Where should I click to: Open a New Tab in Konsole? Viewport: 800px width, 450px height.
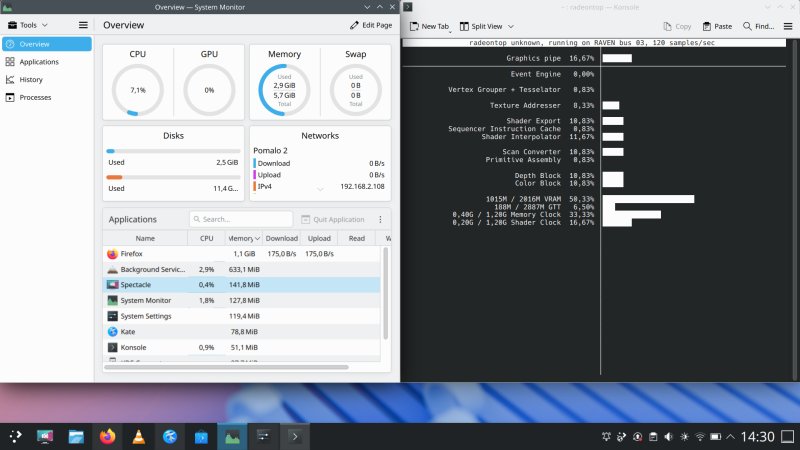click(428, 26)
